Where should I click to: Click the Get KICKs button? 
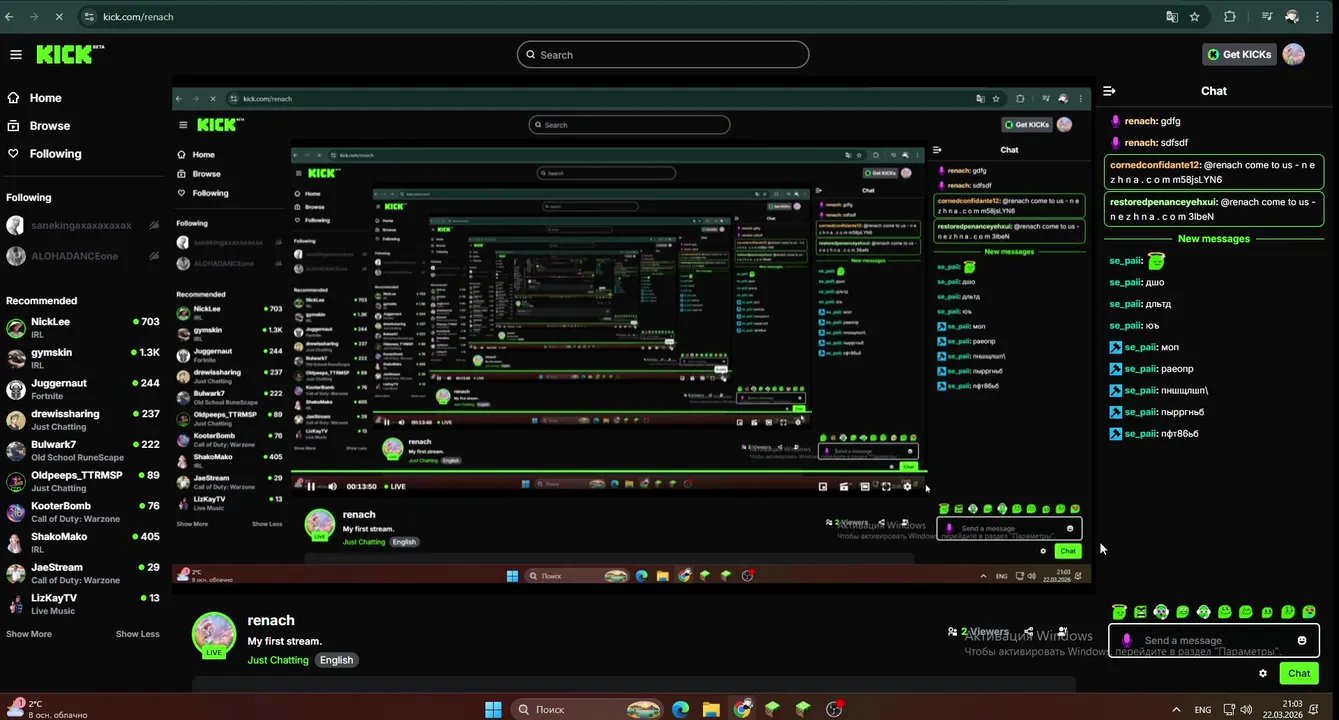tap(1240, 54)
